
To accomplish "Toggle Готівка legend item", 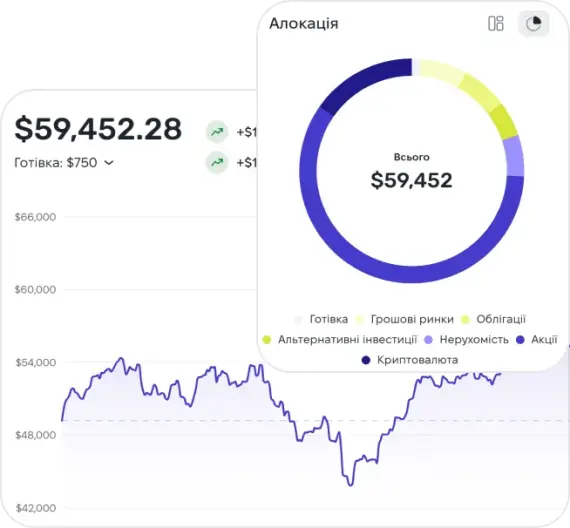I will (x=321, y=319).
